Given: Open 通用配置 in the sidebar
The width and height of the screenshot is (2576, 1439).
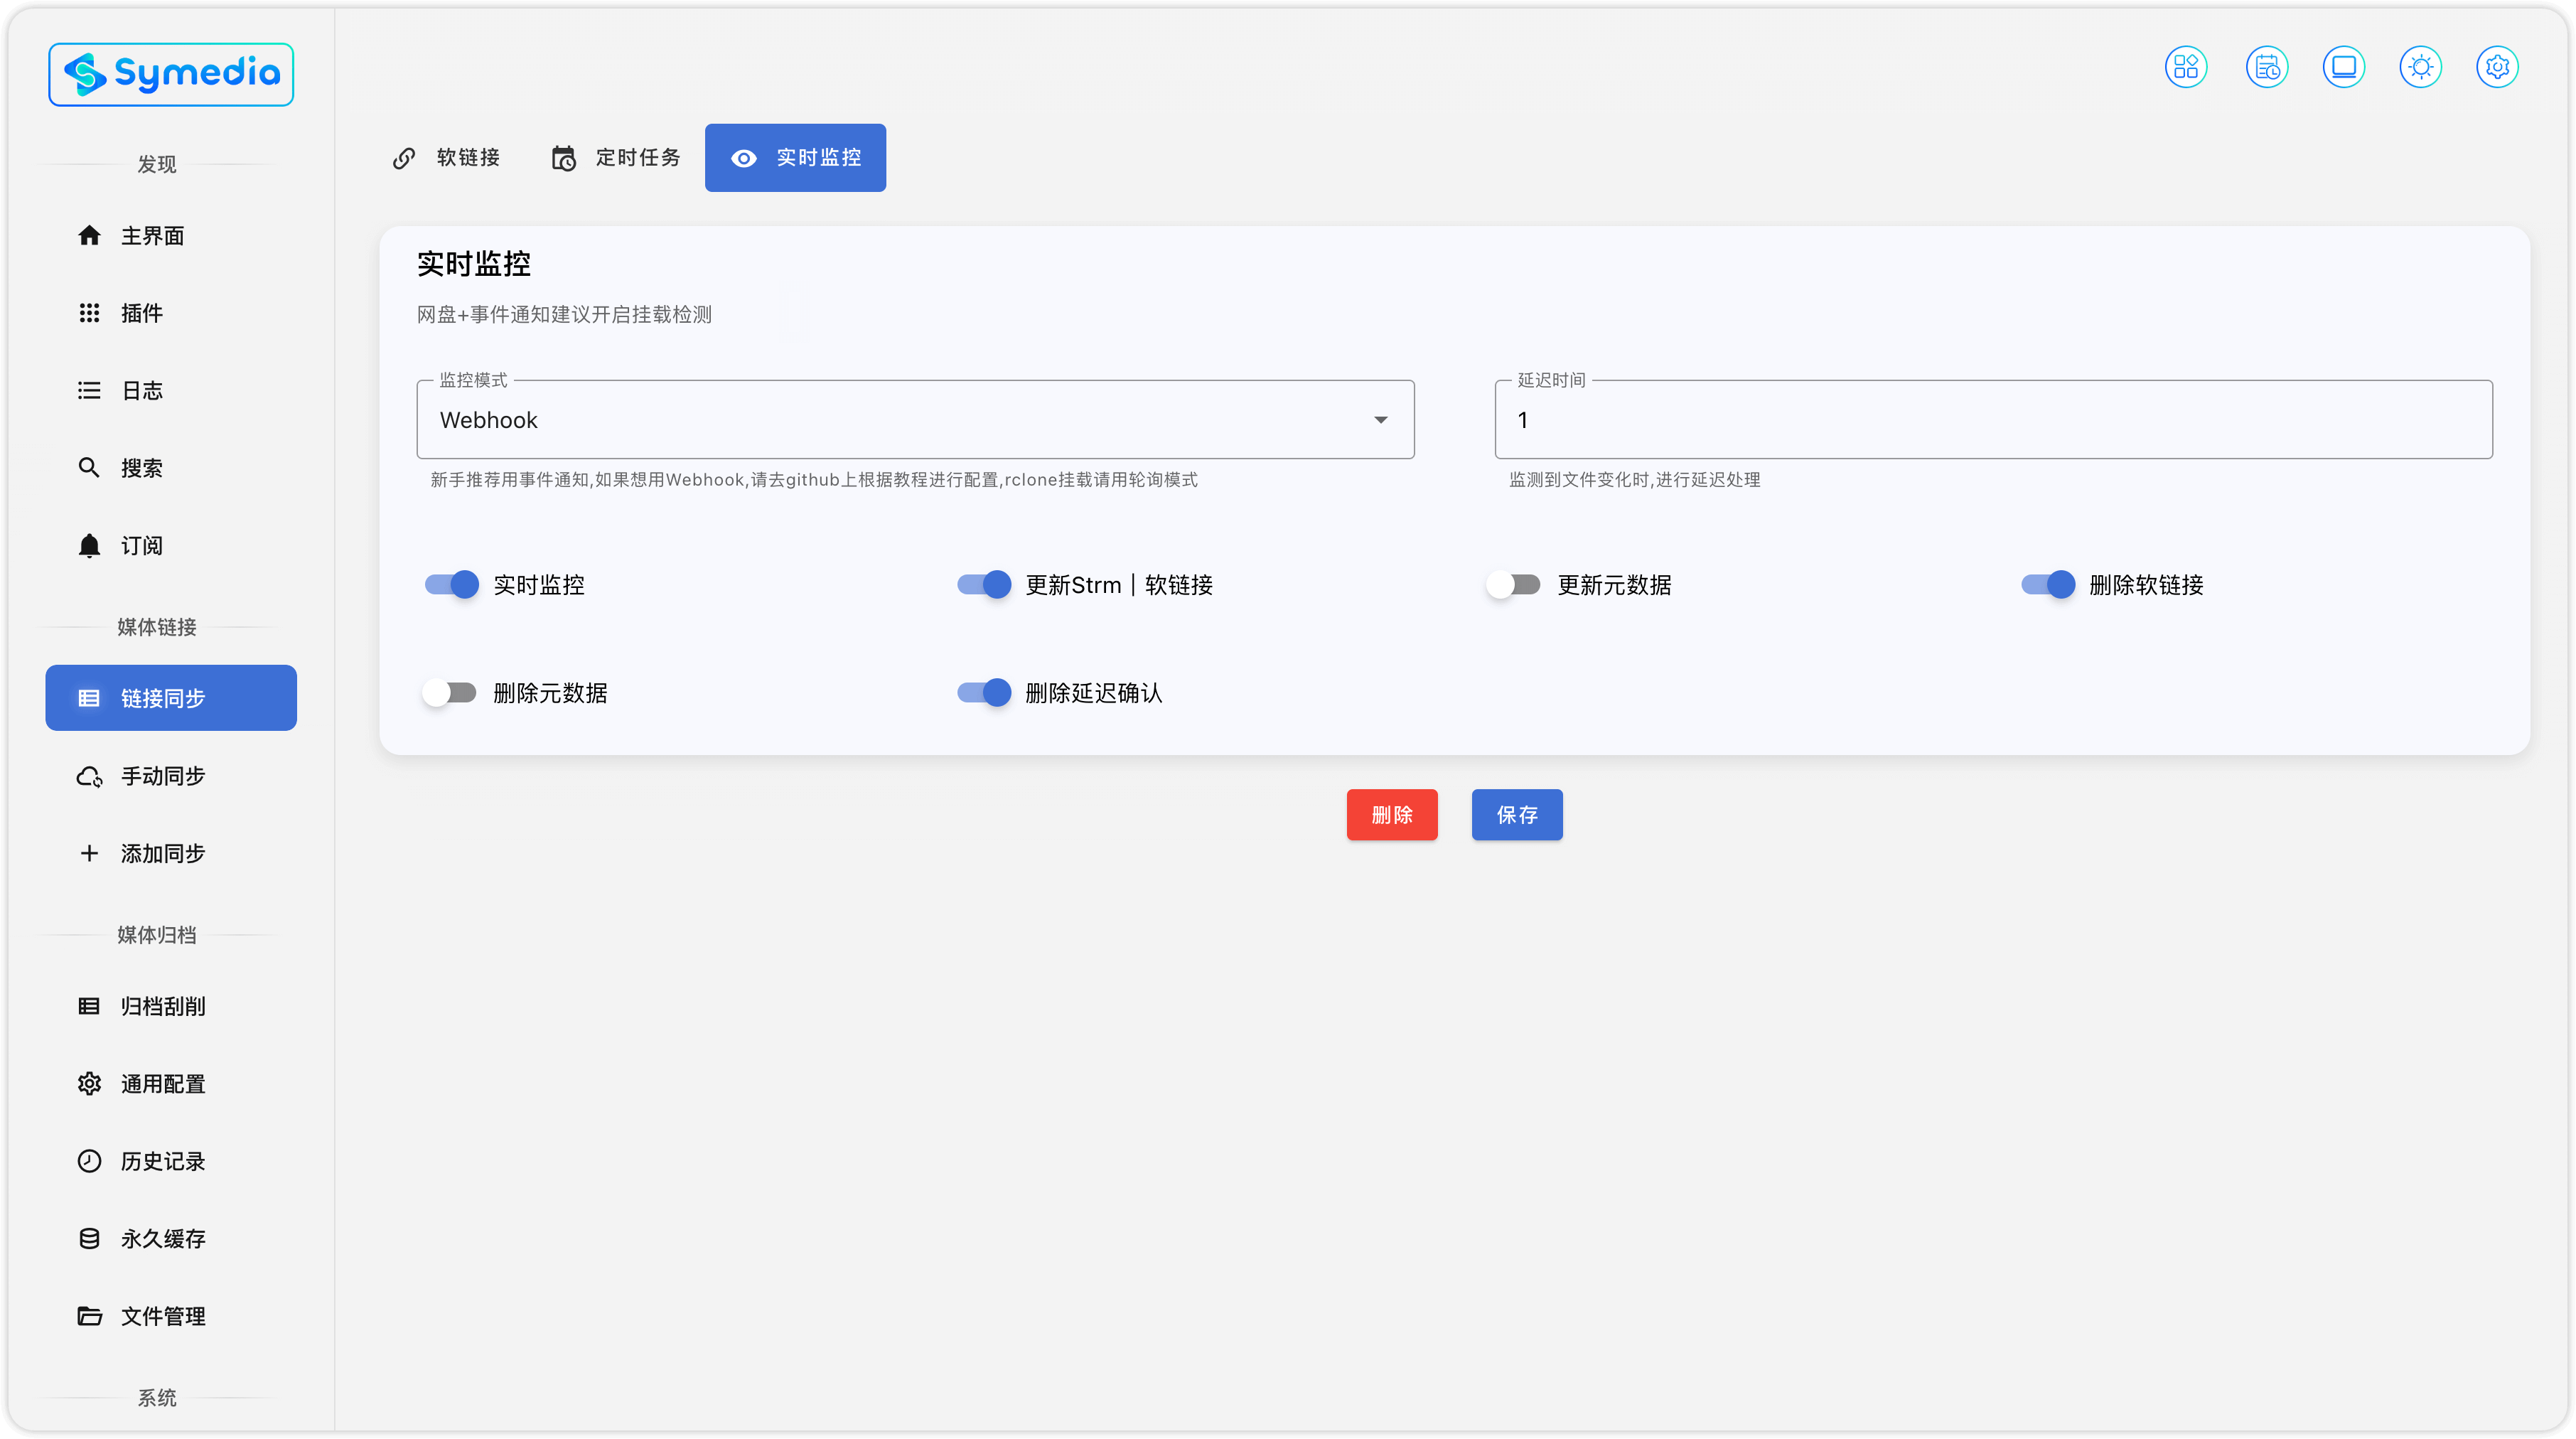Looking at the screenshot, I should pos(171,1083).
